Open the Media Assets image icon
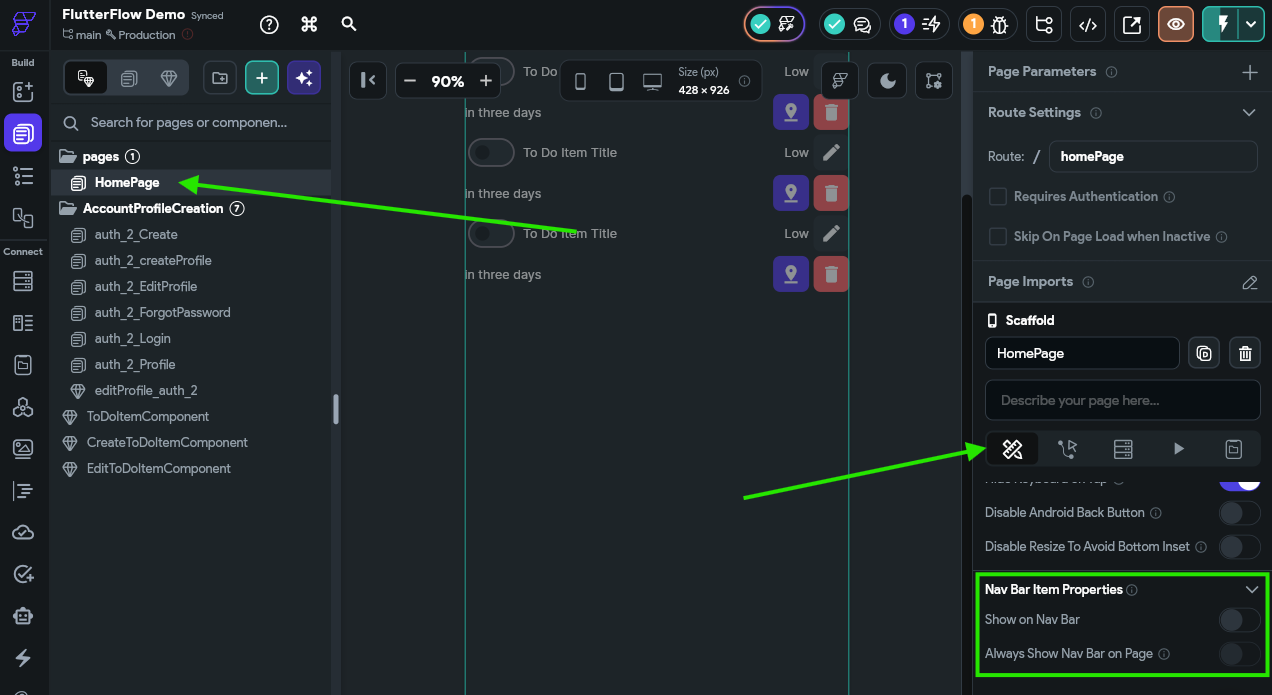This screenshot has width=1272, height=695. click(x=22, y=449)
